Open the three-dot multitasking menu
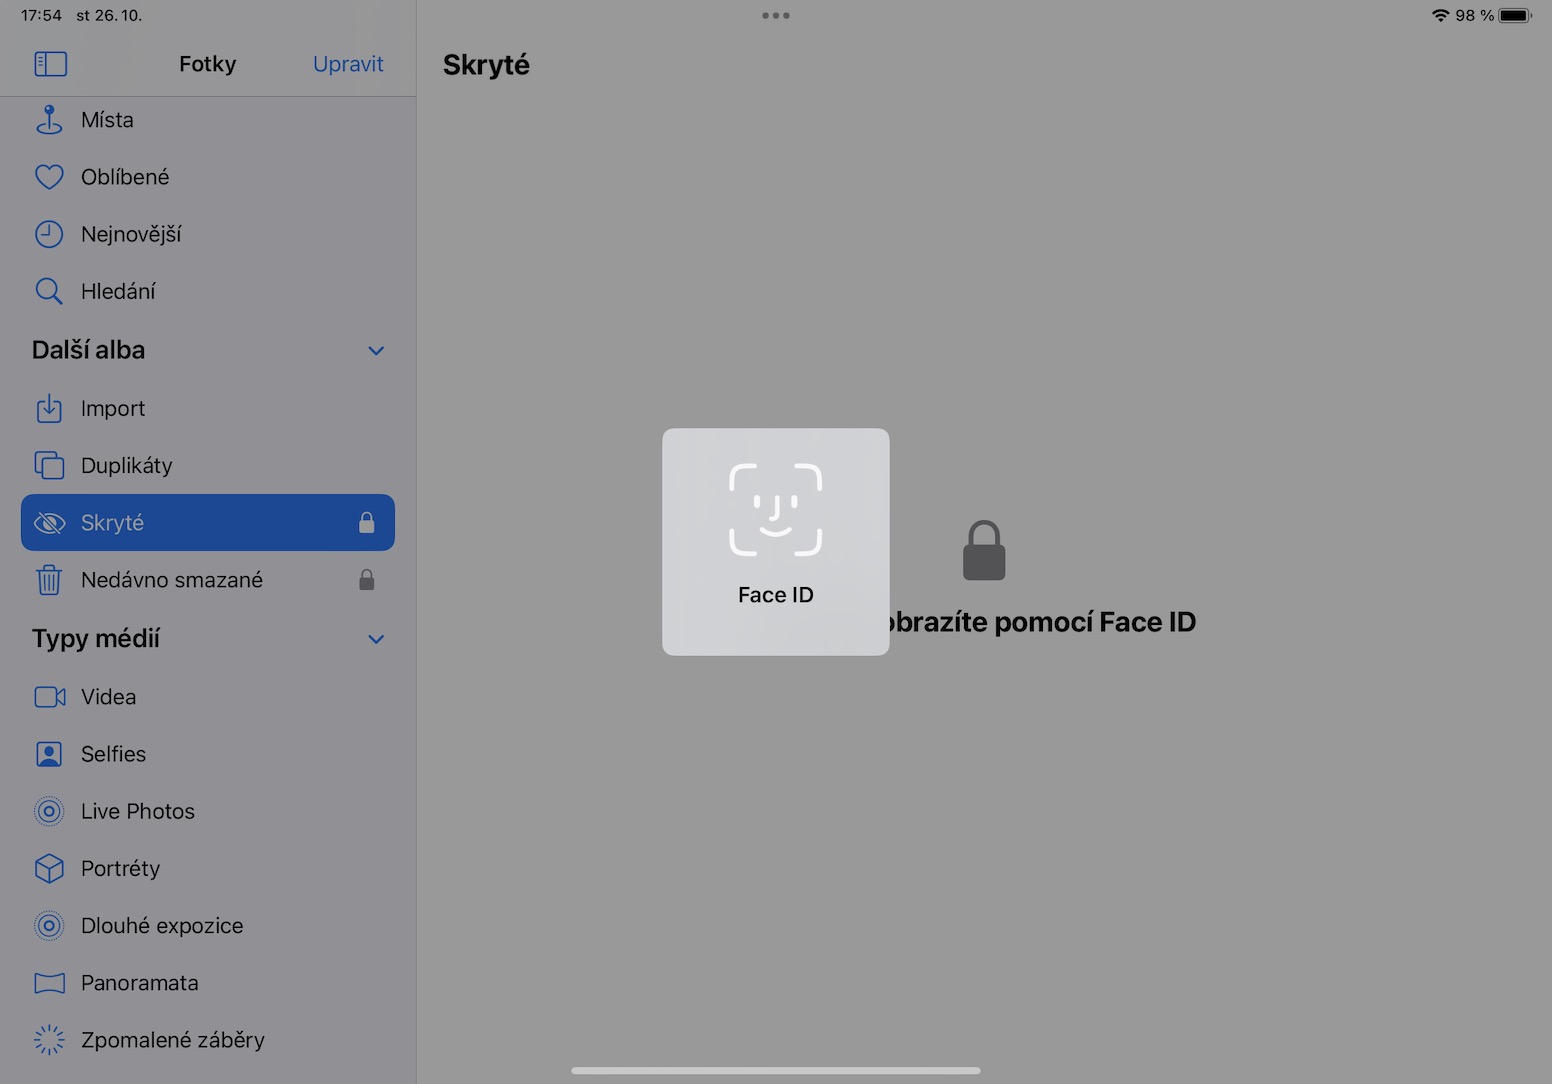1552x1084 pixels. coord(776,15)
